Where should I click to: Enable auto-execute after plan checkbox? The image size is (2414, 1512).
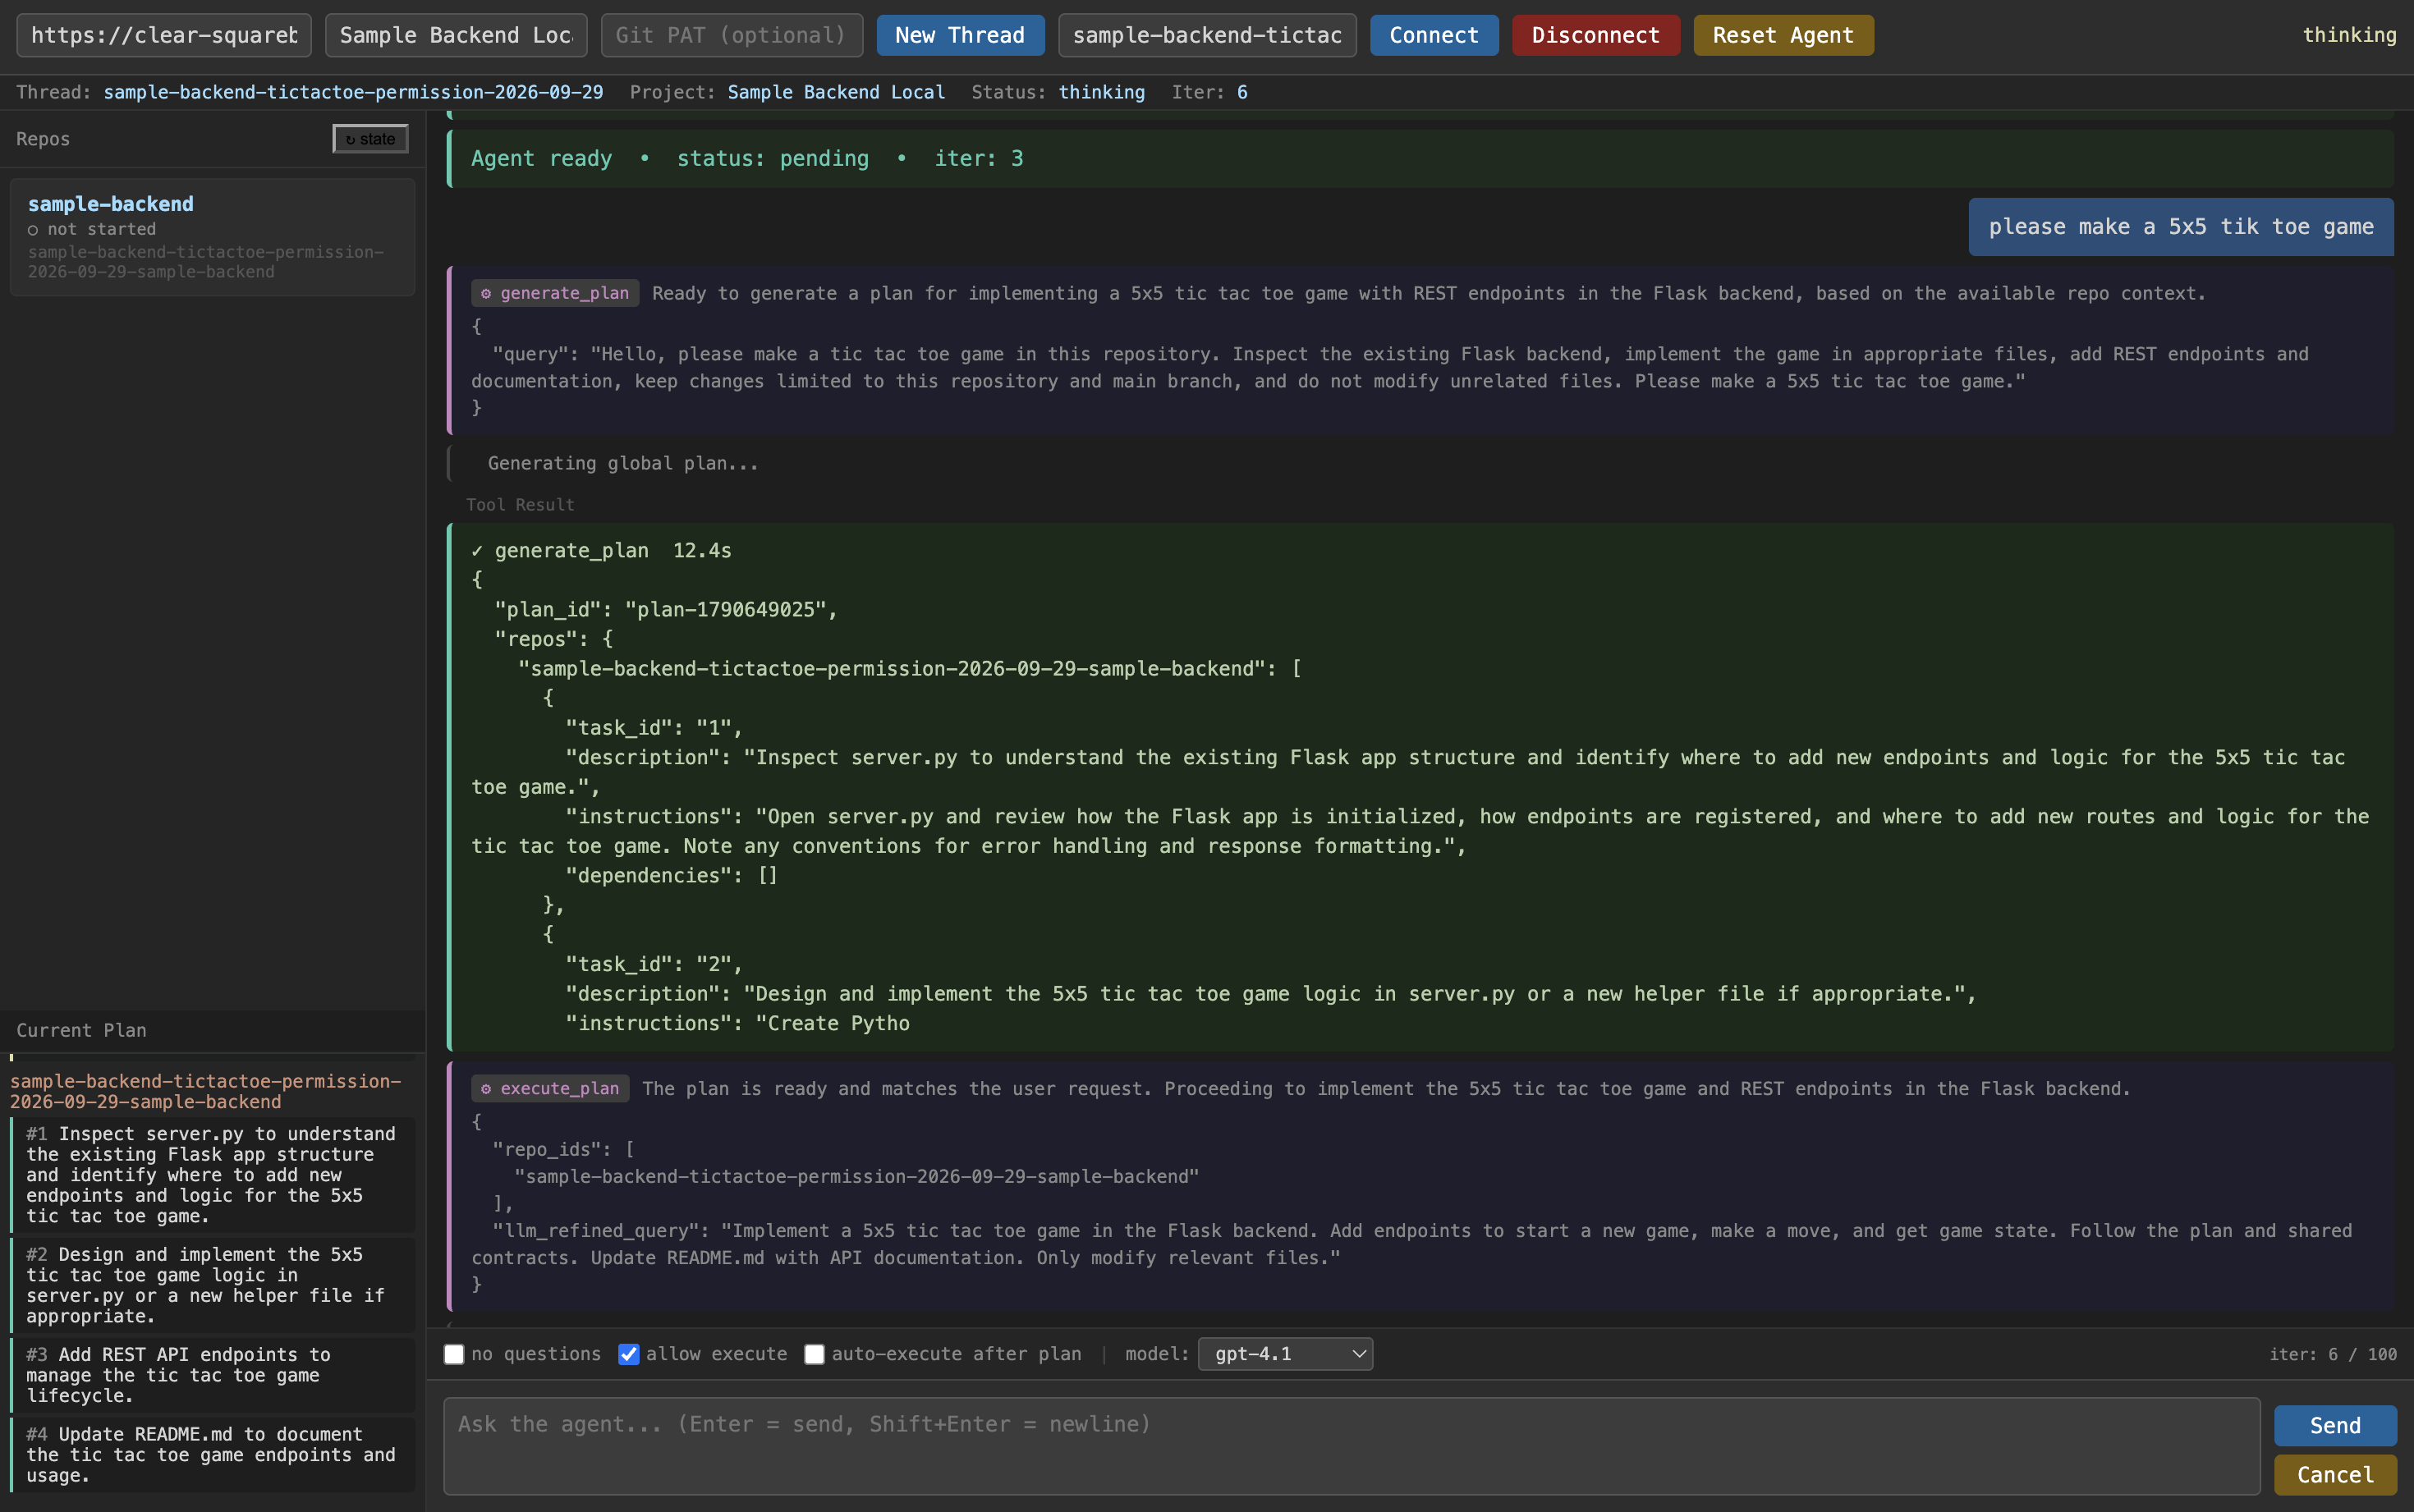(814, 1354)
